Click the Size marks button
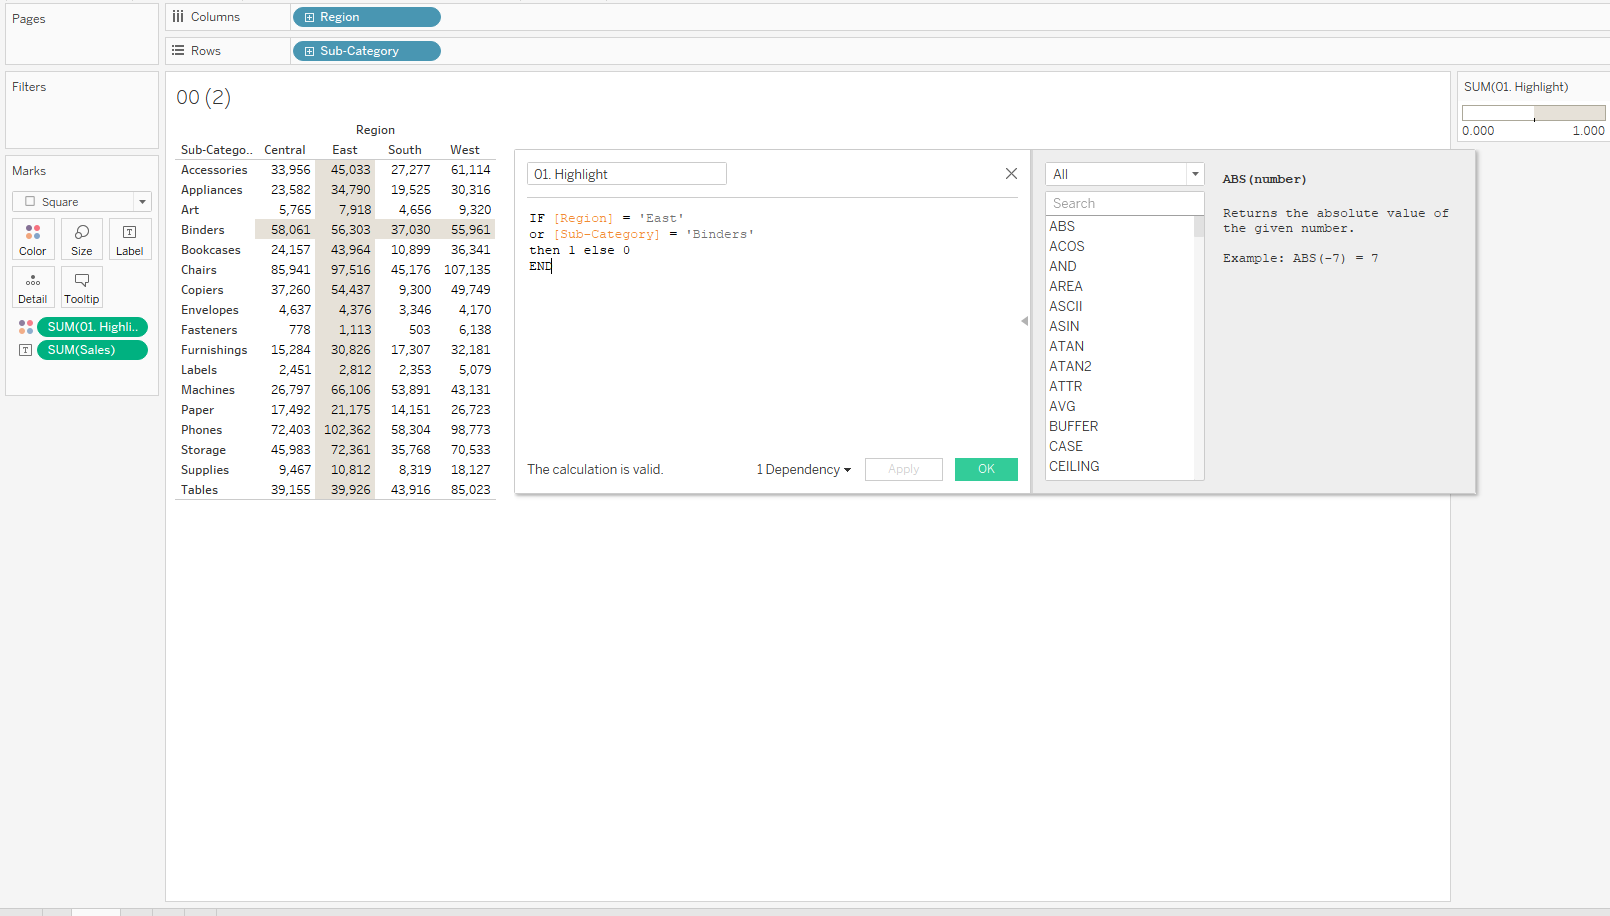 82,240
